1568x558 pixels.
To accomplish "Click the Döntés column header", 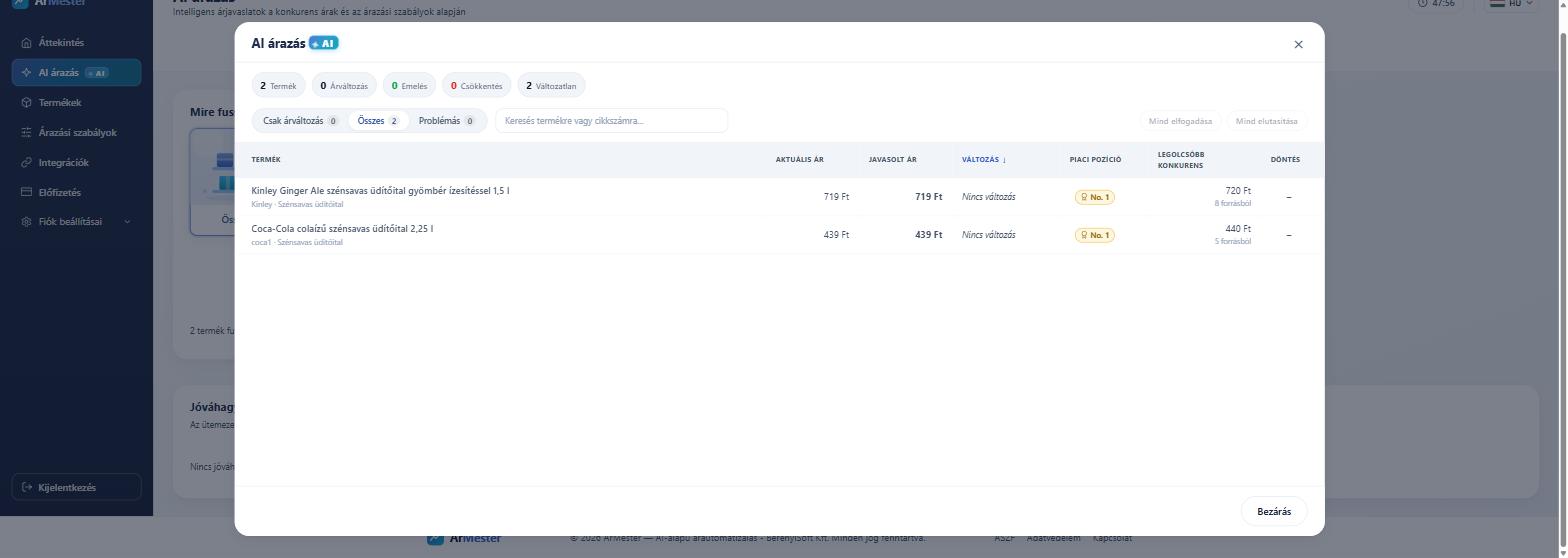I will coord(1285,160).
